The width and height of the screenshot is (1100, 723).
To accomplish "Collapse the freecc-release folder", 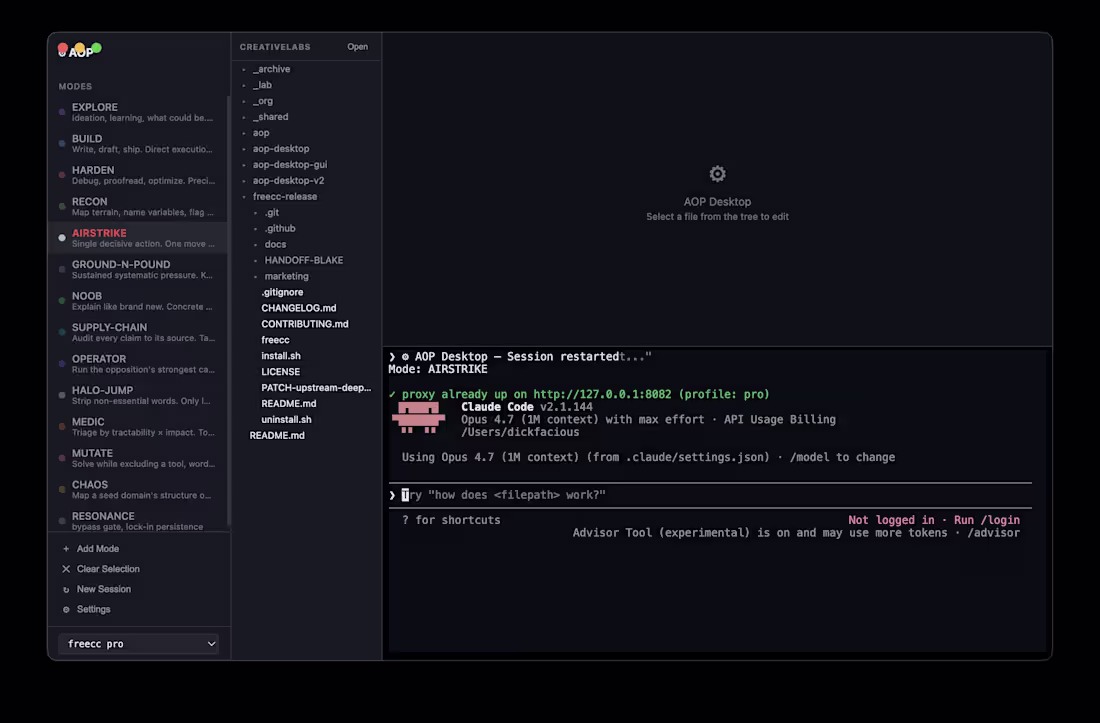I will 307,196.
